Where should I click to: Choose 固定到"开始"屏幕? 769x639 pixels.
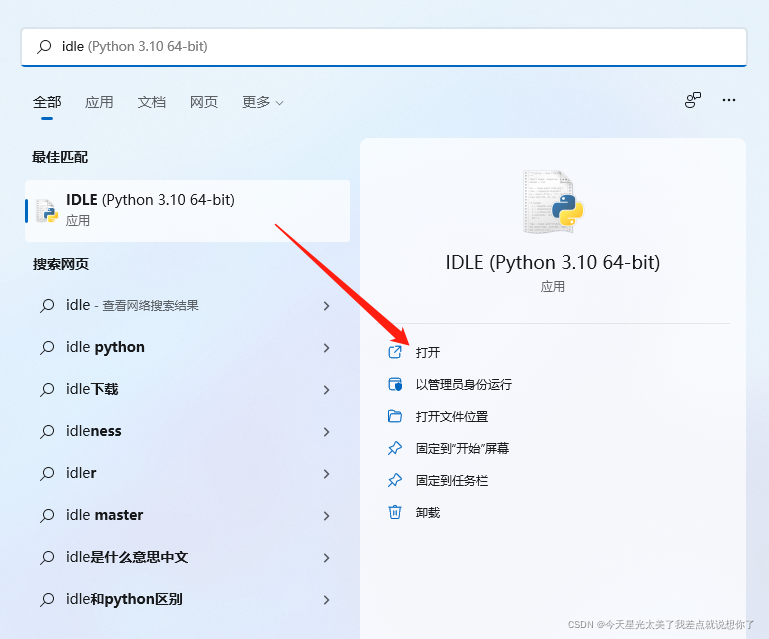pyautogui.click(x=462, y=448)
